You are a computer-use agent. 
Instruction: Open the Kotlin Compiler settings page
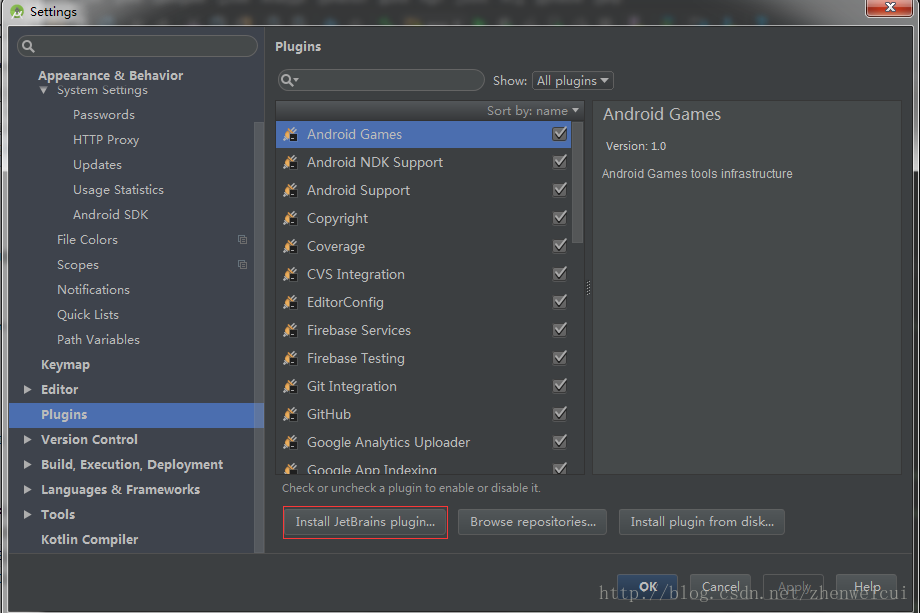pos(90,540)
